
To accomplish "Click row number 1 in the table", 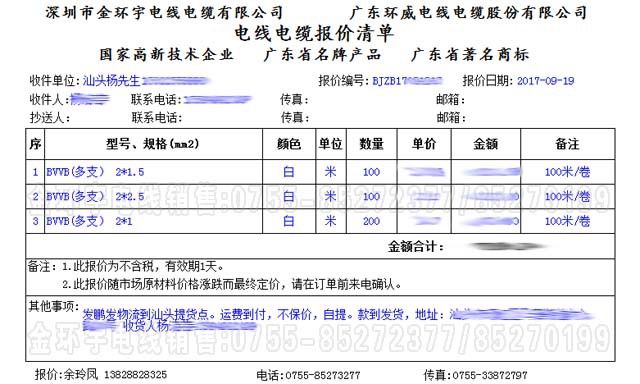I will (35, 172).
